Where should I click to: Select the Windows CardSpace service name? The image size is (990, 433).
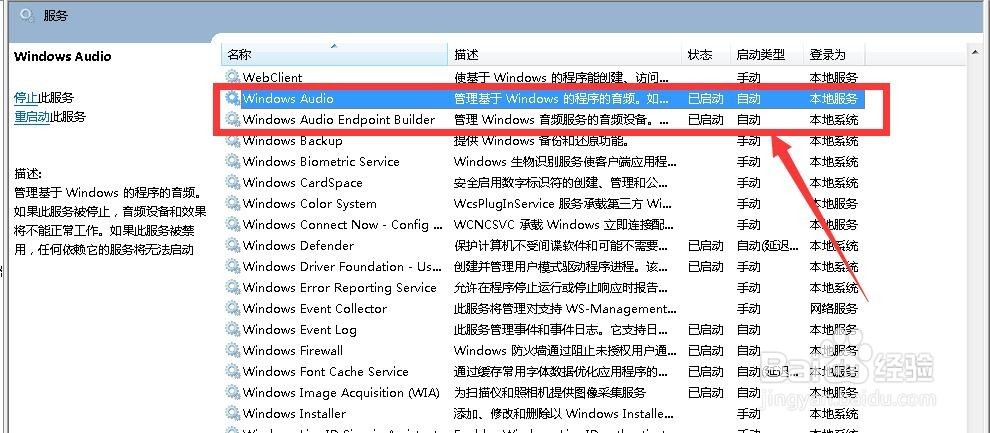pos(302,182)
